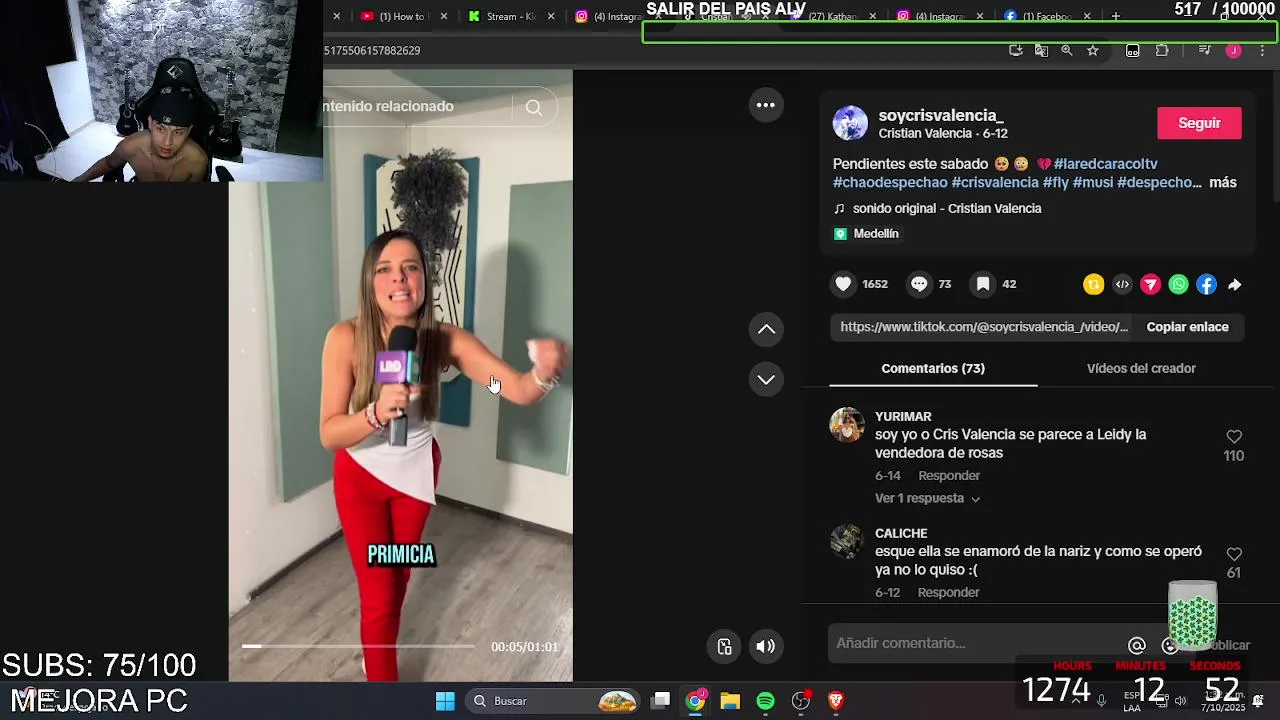Screen dimensions: 1280x720
Task: Seek on the video progress bar
Action: click(358, 646)
